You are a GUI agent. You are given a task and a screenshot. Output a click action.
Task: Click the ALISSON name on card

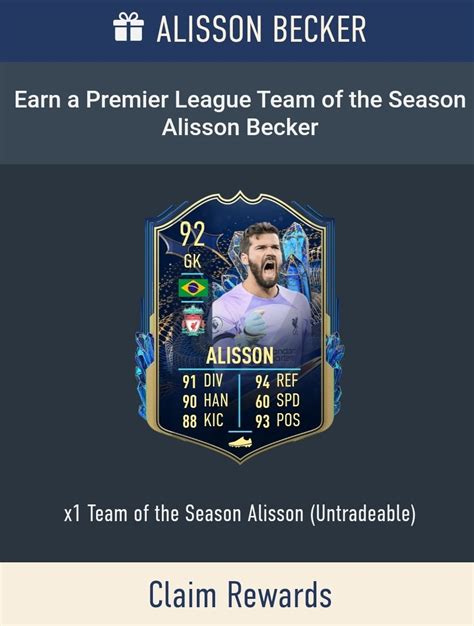tap(240, 356)
